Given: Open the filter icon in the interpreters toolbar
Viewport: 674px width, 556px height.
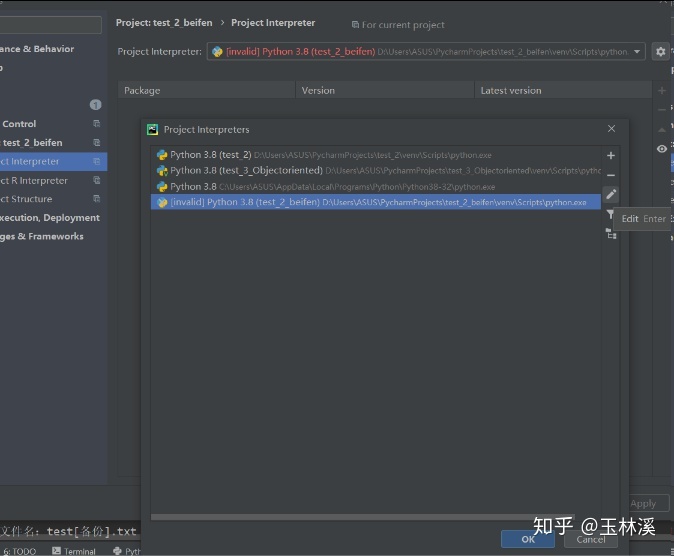Looking at the screenshot, I should 610,214.
